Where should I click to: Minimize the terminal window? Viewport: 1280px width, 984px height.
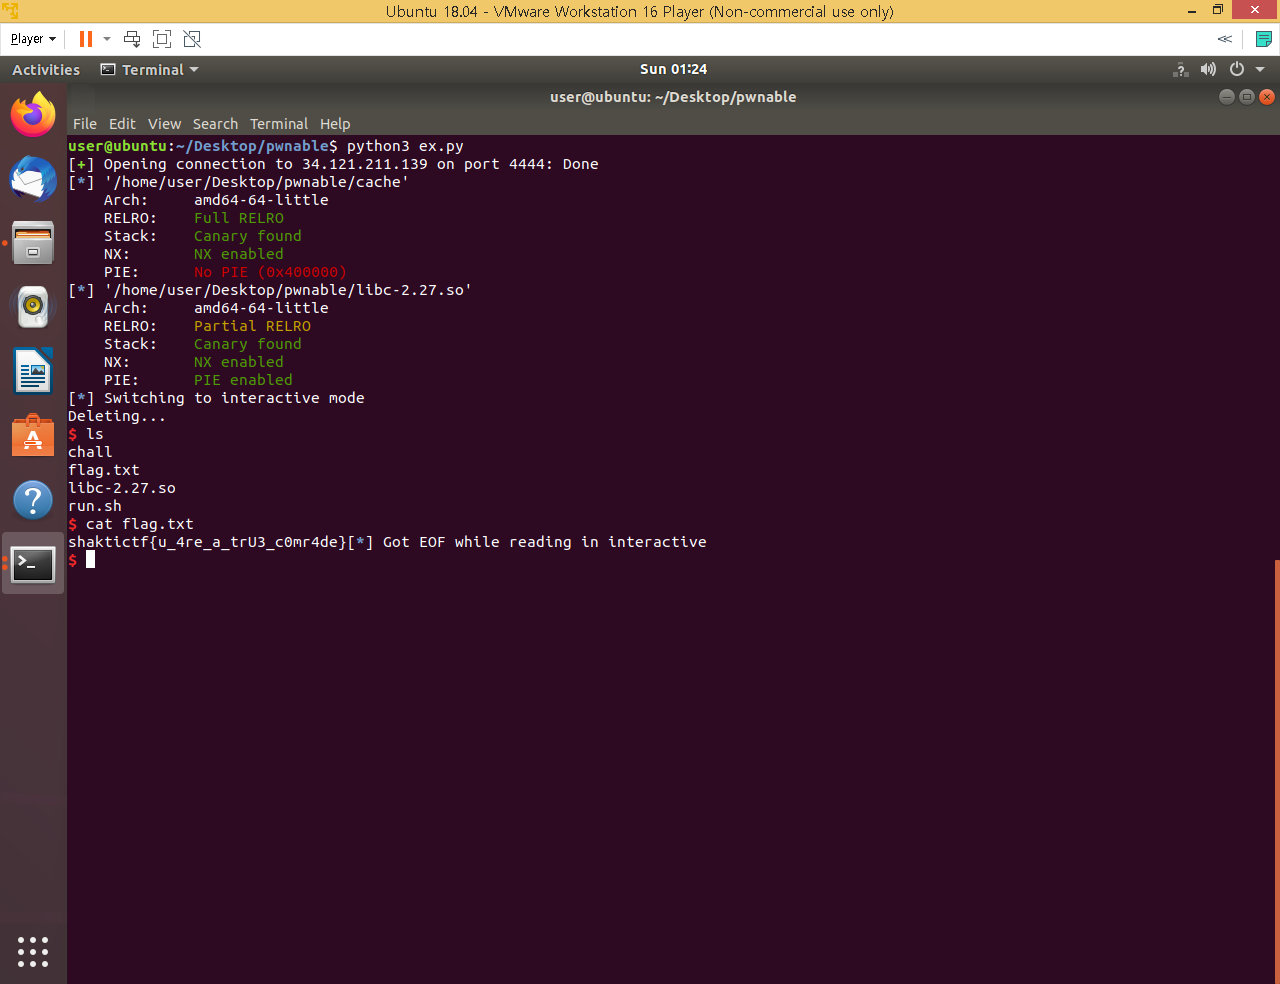click(1227, 97)
